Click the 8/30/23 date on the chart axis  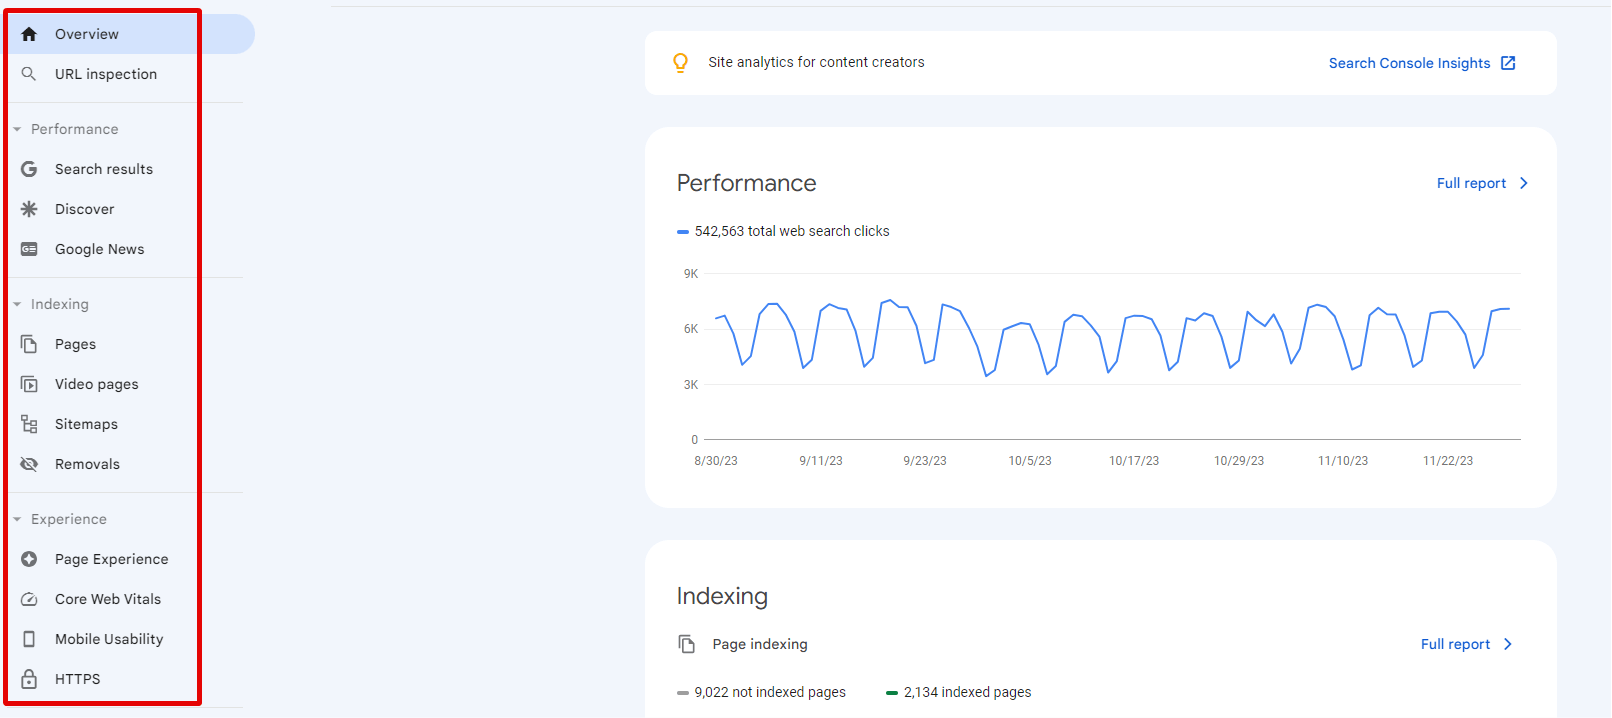pyautogui.click(x=716, y=461)
